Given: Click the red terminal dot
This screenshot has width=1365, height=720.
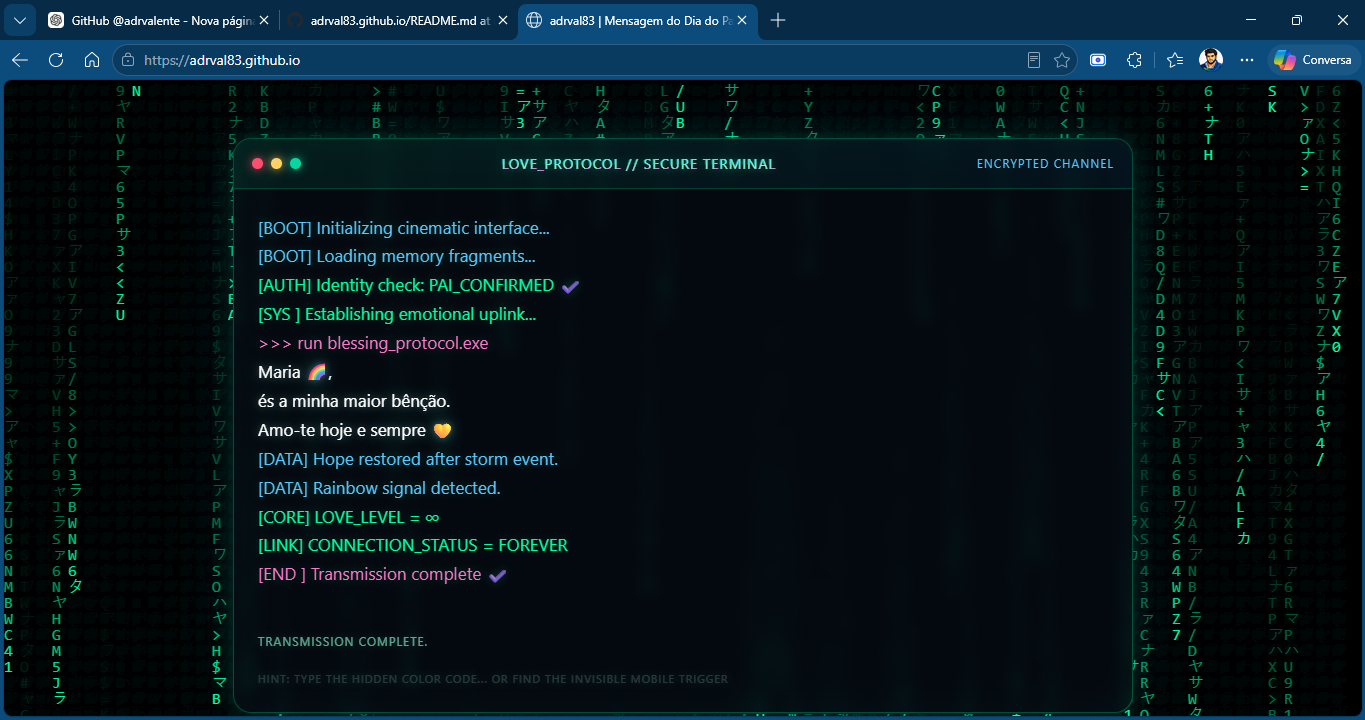Looking at the screenshot, I should pyautogui.click(x=258, y=163).
